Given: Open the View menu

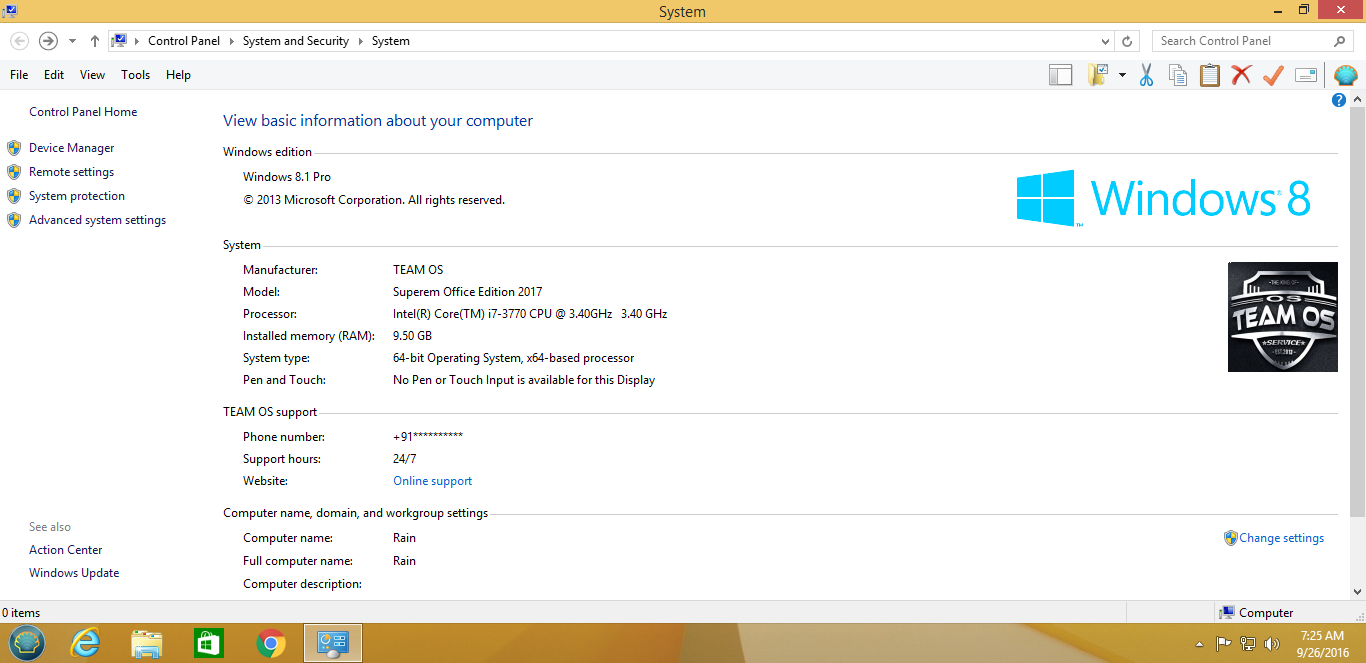Looking at the screenshot, I should pos(93,75).
